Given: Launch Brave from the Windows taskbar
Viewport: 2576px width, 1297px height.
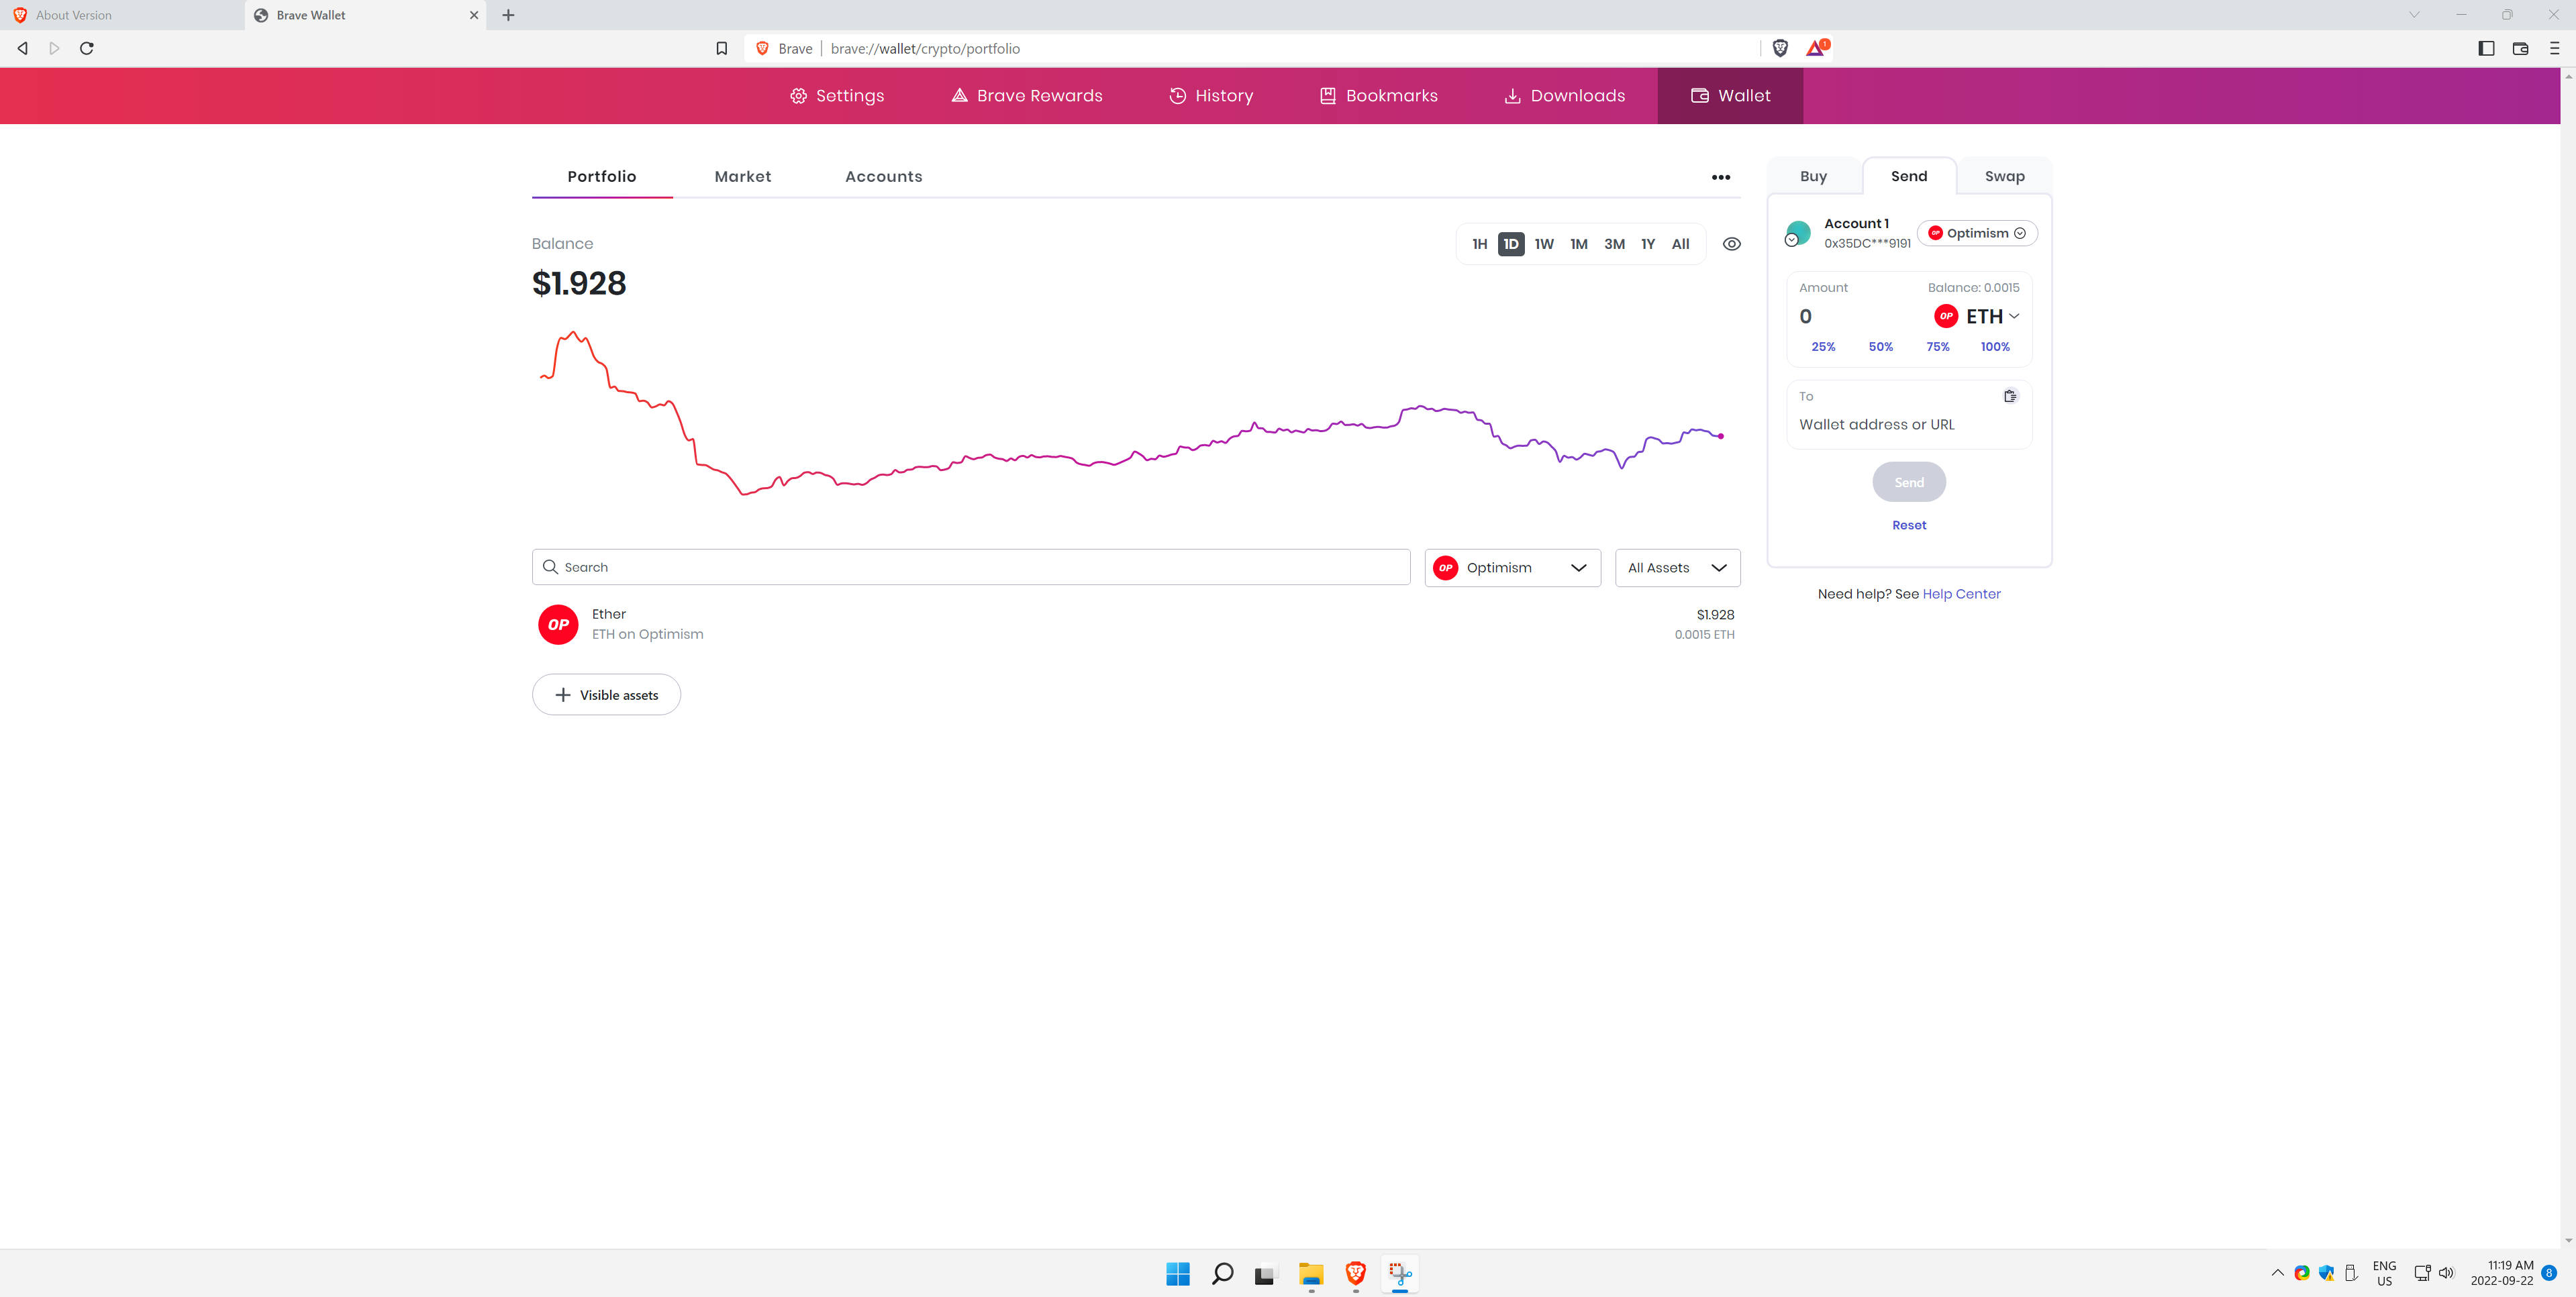Looking at the screenshot, I should [1355, 1274].
